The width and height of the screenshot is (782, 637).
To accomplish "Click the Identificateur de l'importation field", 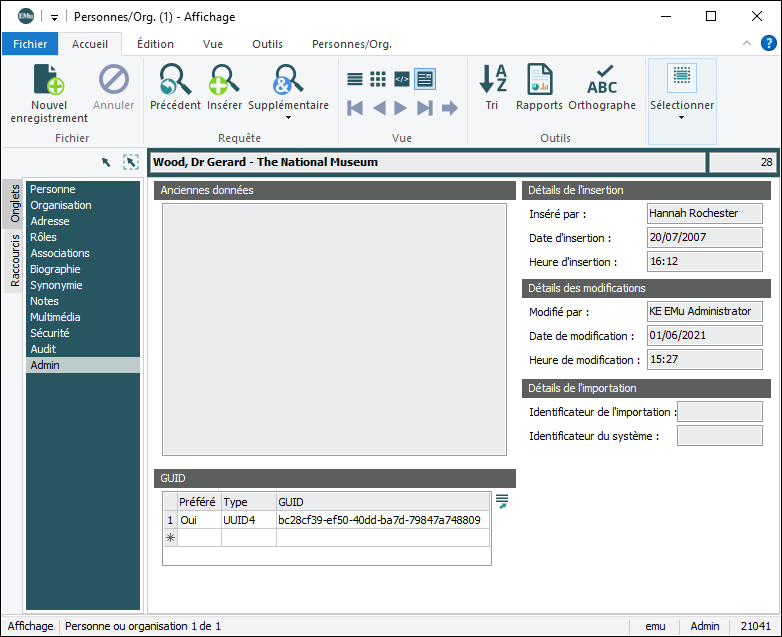I will coord(719,412).
